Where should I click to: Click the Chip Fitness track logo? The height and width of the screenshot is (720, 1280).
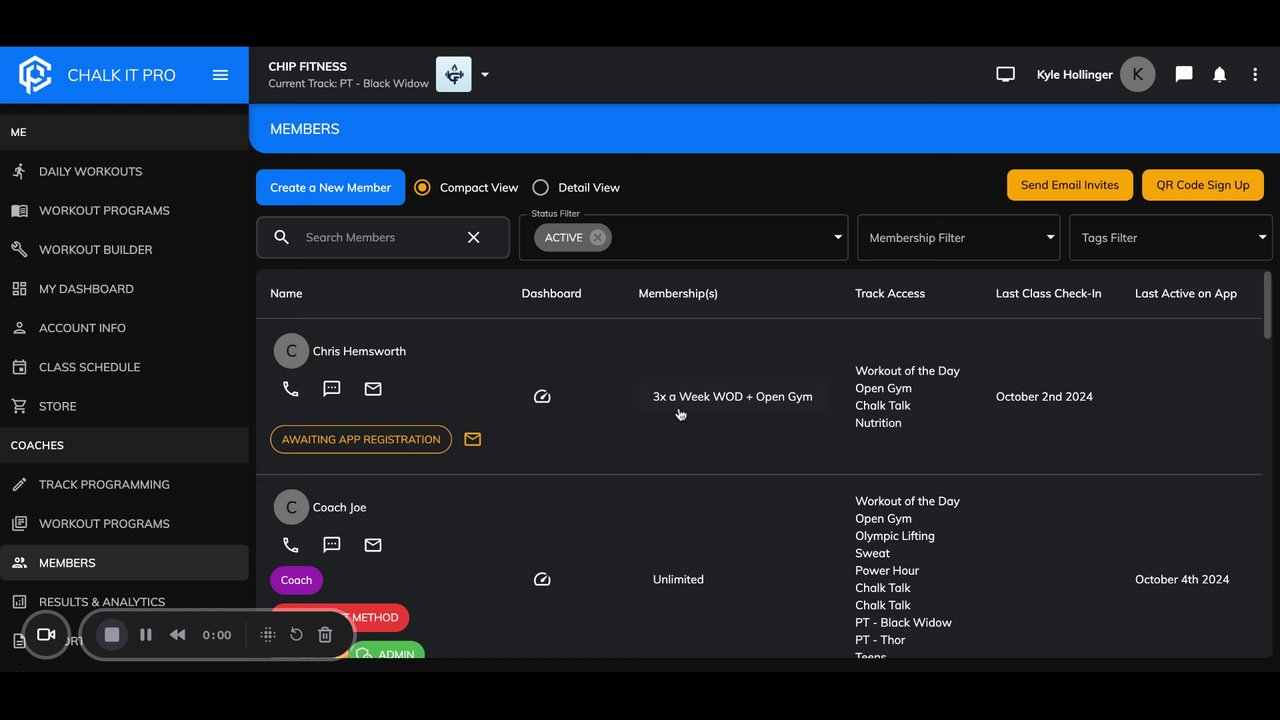tap(454, 74)
